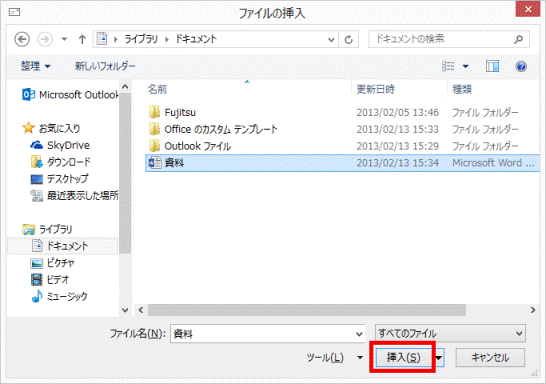Open the ツール(L) menu
Image resolution: width=546 pixels, height=384 pixels.
point(335,358)
